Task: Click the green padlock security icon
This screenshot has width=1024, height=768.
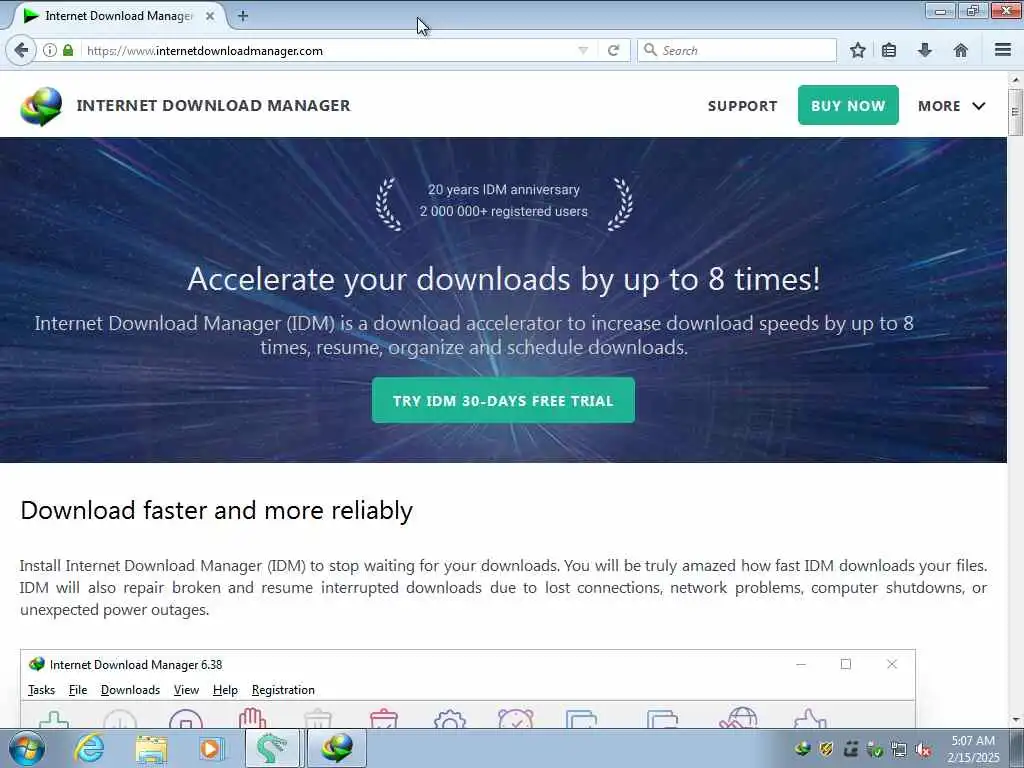Action: 68,50
